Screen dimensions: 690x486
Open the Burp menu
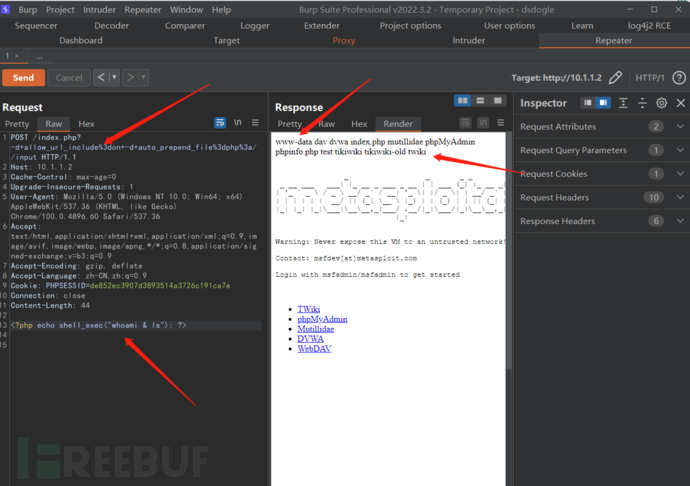(x=28, y=10)
